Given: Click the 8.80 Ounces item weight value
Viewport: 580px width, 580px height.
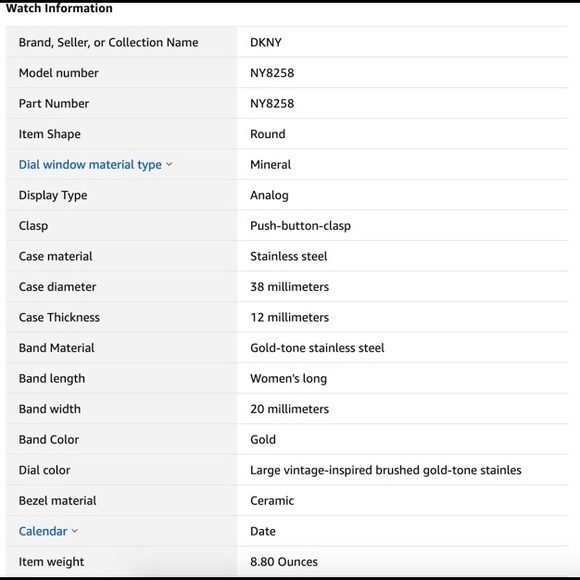Looking at the screenshot, I should tap(284, 562).
